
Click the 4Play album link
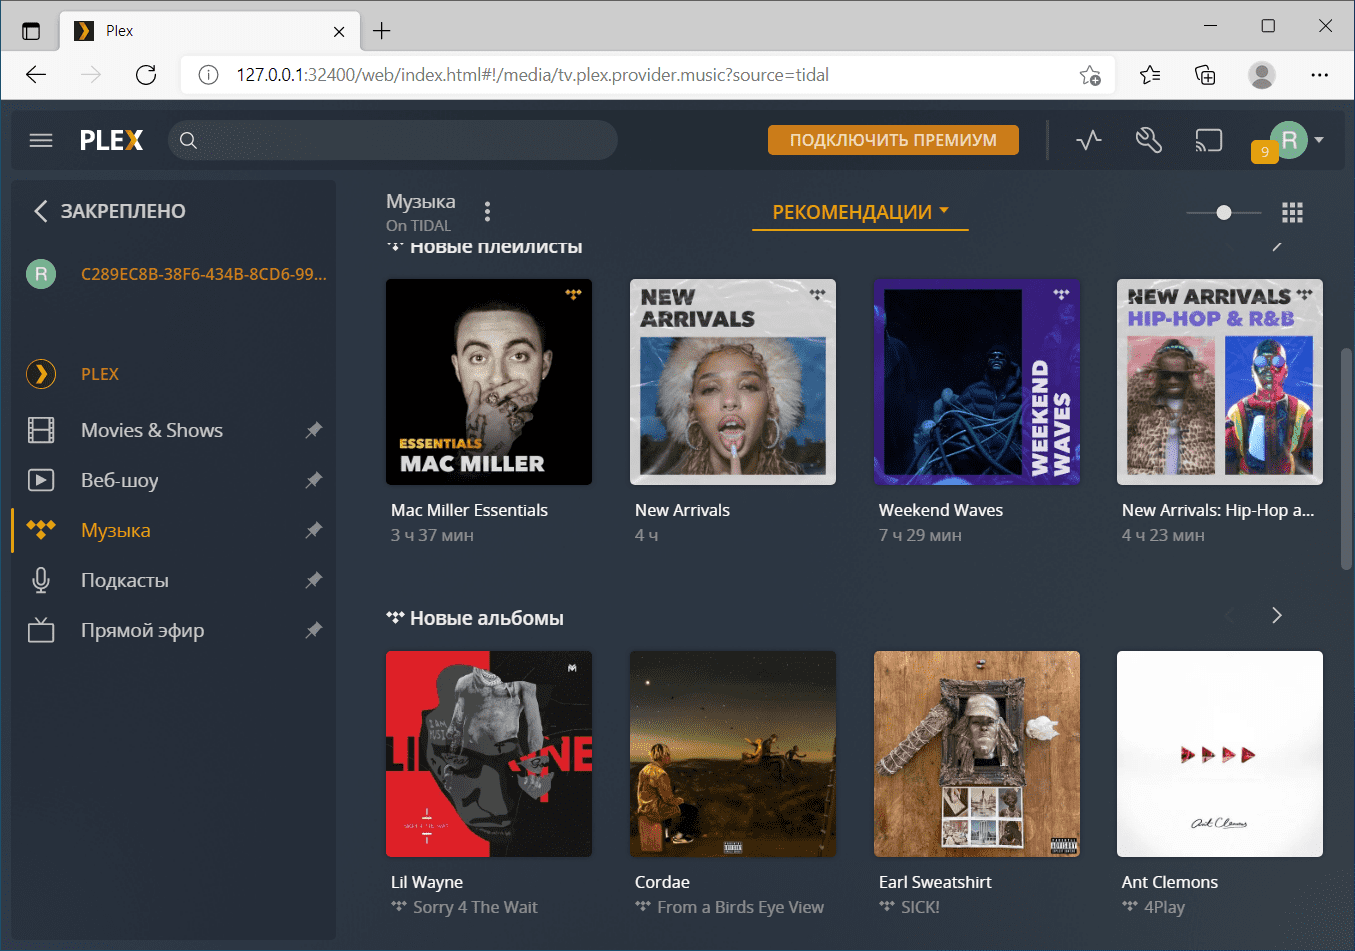(1164, 907)
